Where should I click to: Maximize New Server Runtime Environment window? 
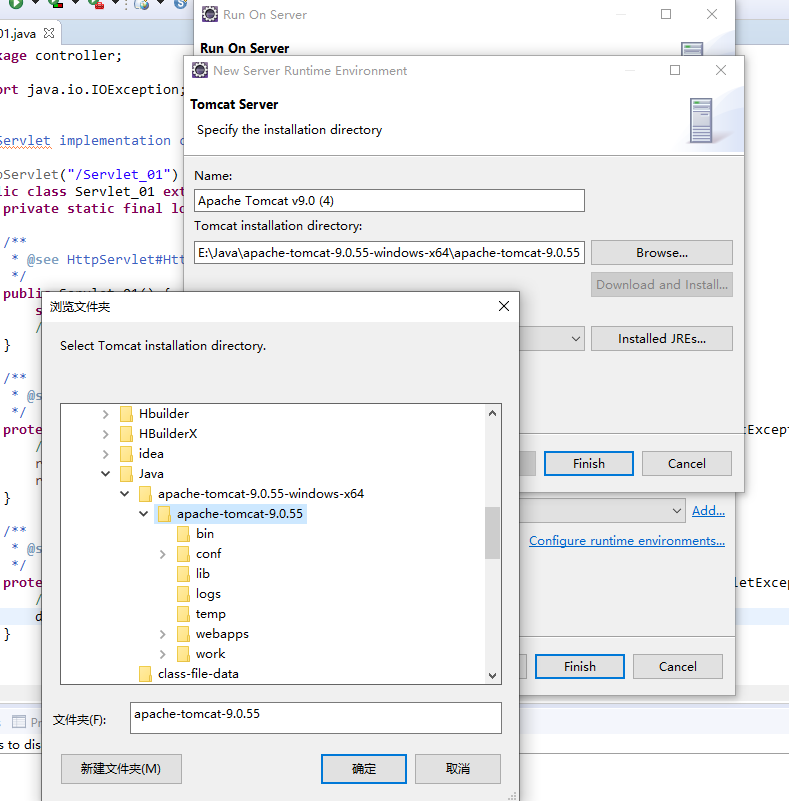pyautogui.click(x=675, y=70)
